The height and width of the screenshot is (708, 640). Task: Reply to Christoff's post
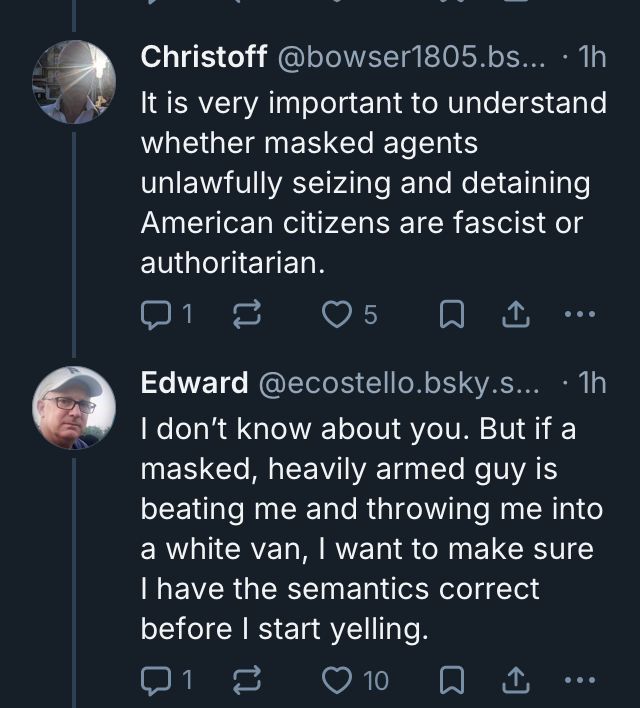click(x=155, y=315)
